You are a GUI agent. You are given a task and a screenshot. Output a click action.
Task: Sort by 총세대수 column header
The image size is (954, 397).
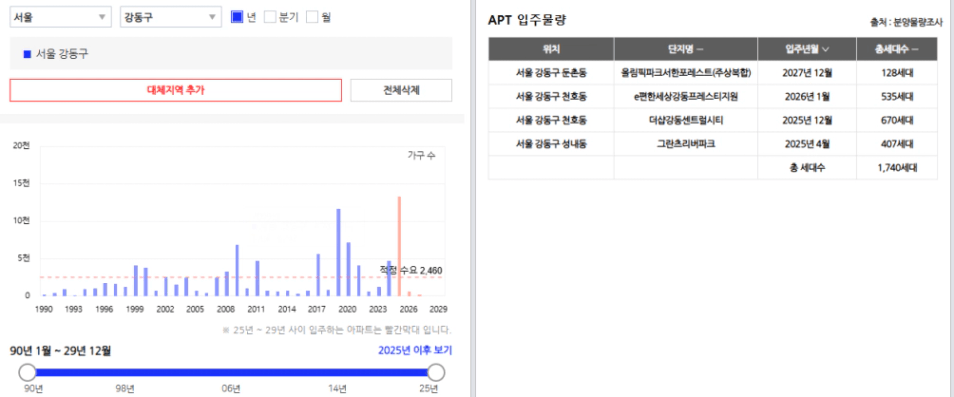pyautogui.click(x=897, y=49)
